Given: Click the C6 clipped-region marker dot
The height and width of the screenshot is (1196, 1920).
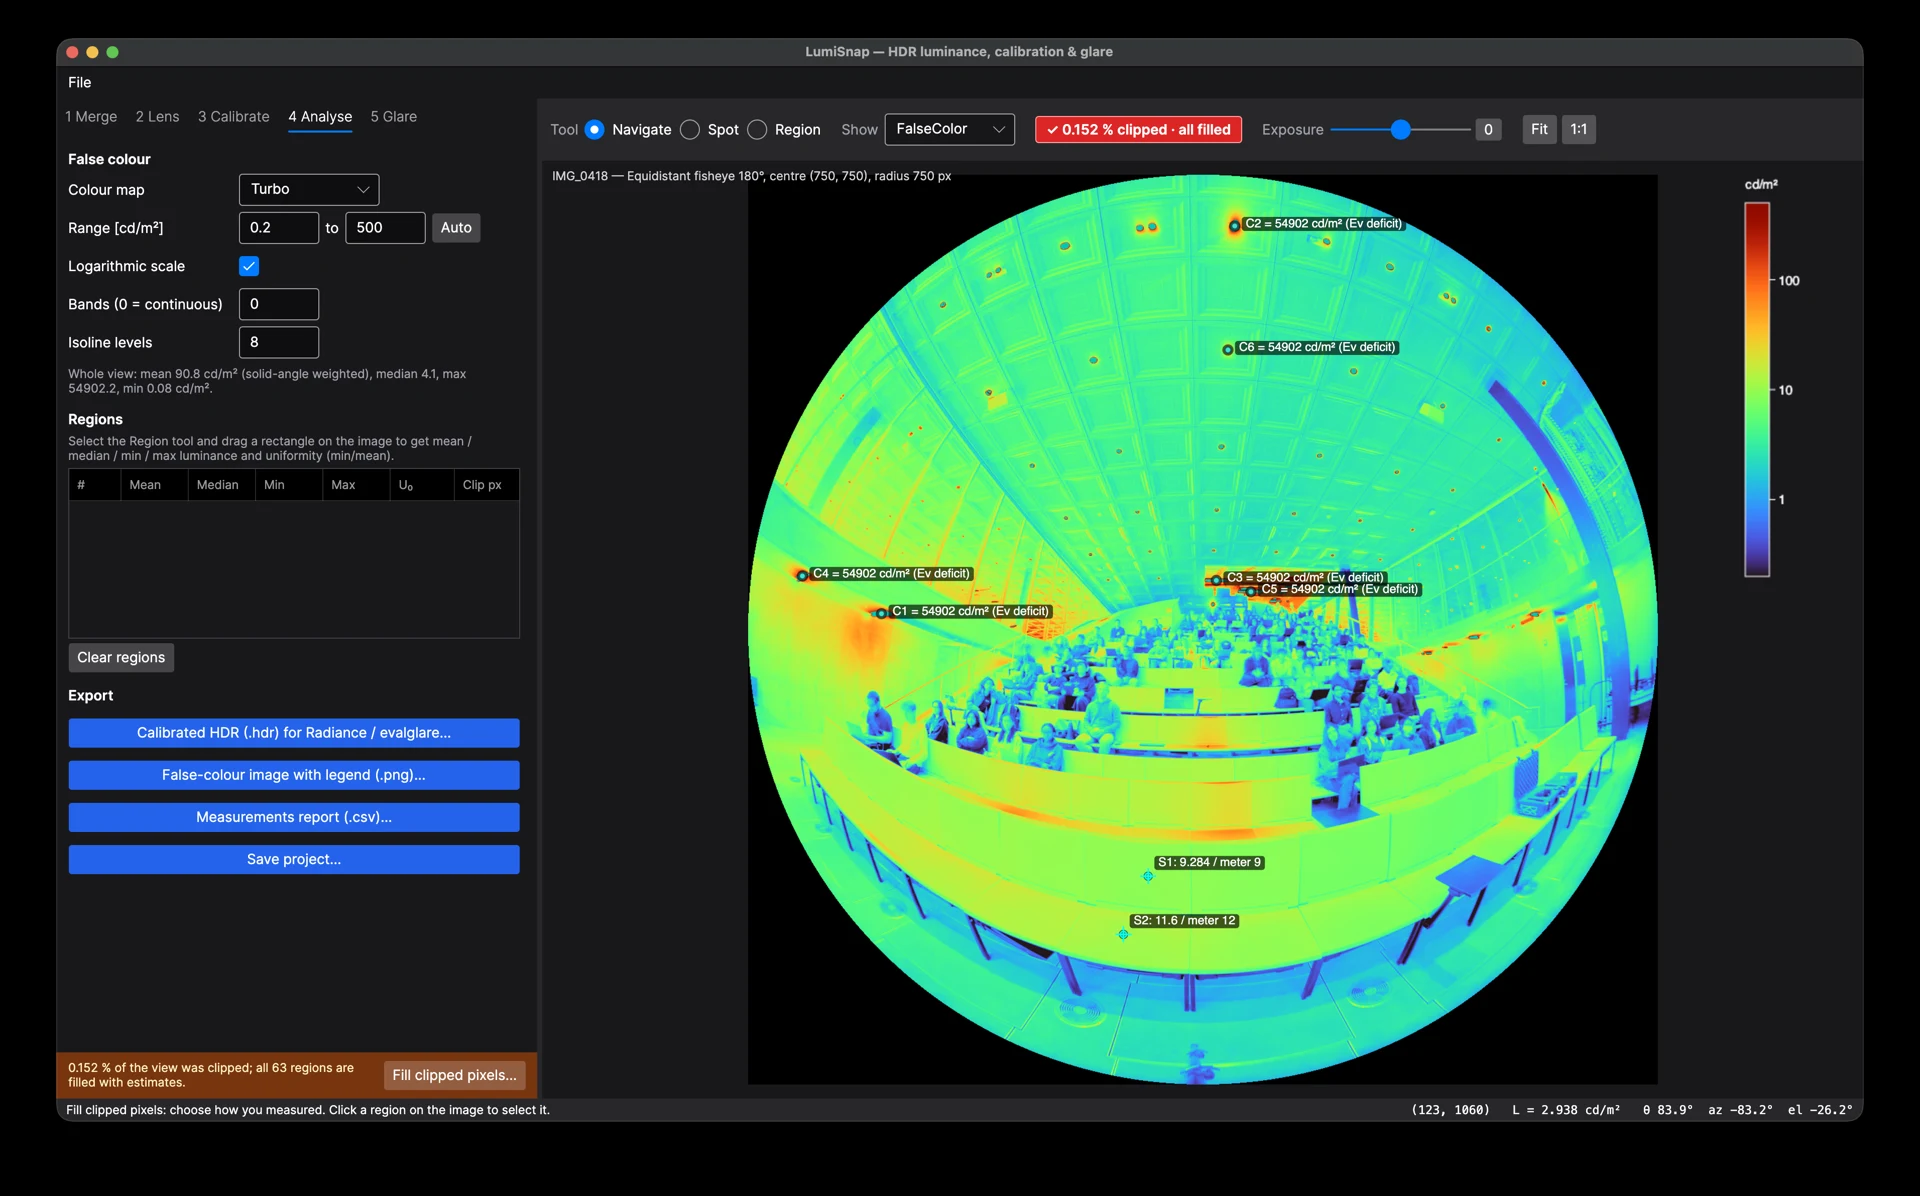Looking at the screenshot, I should (1228, 349).
